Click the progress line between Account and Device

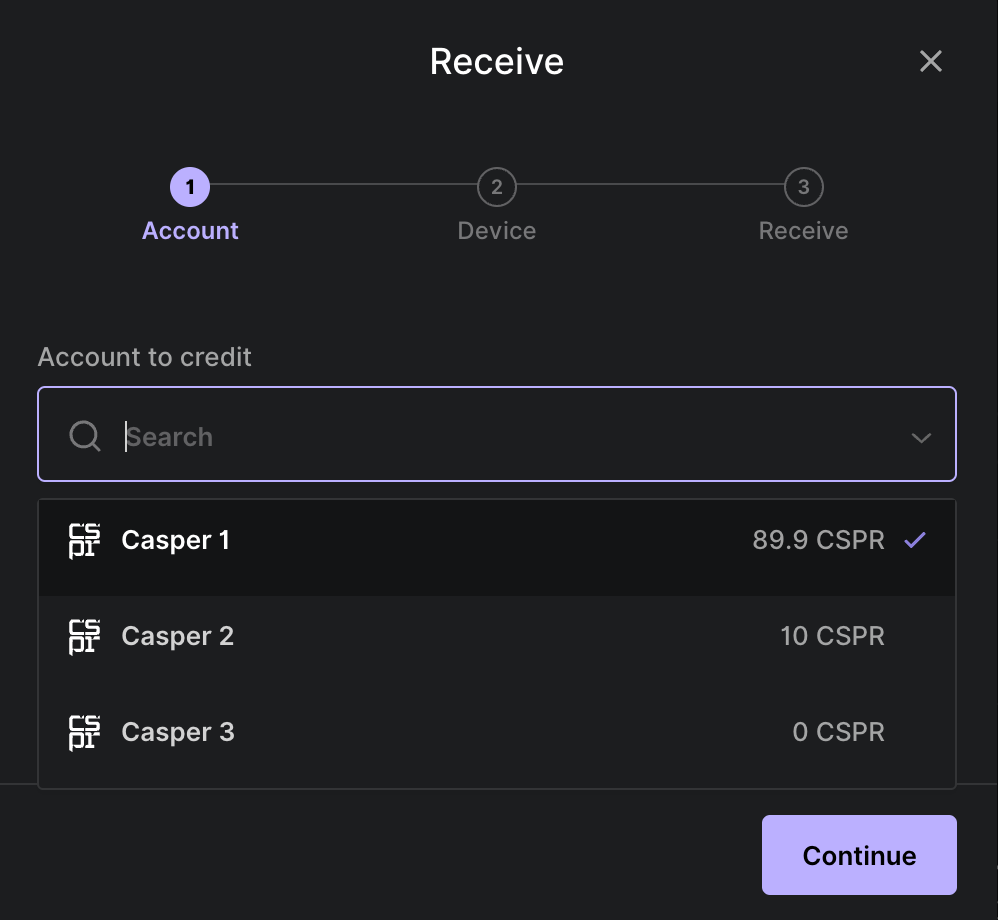343,186
